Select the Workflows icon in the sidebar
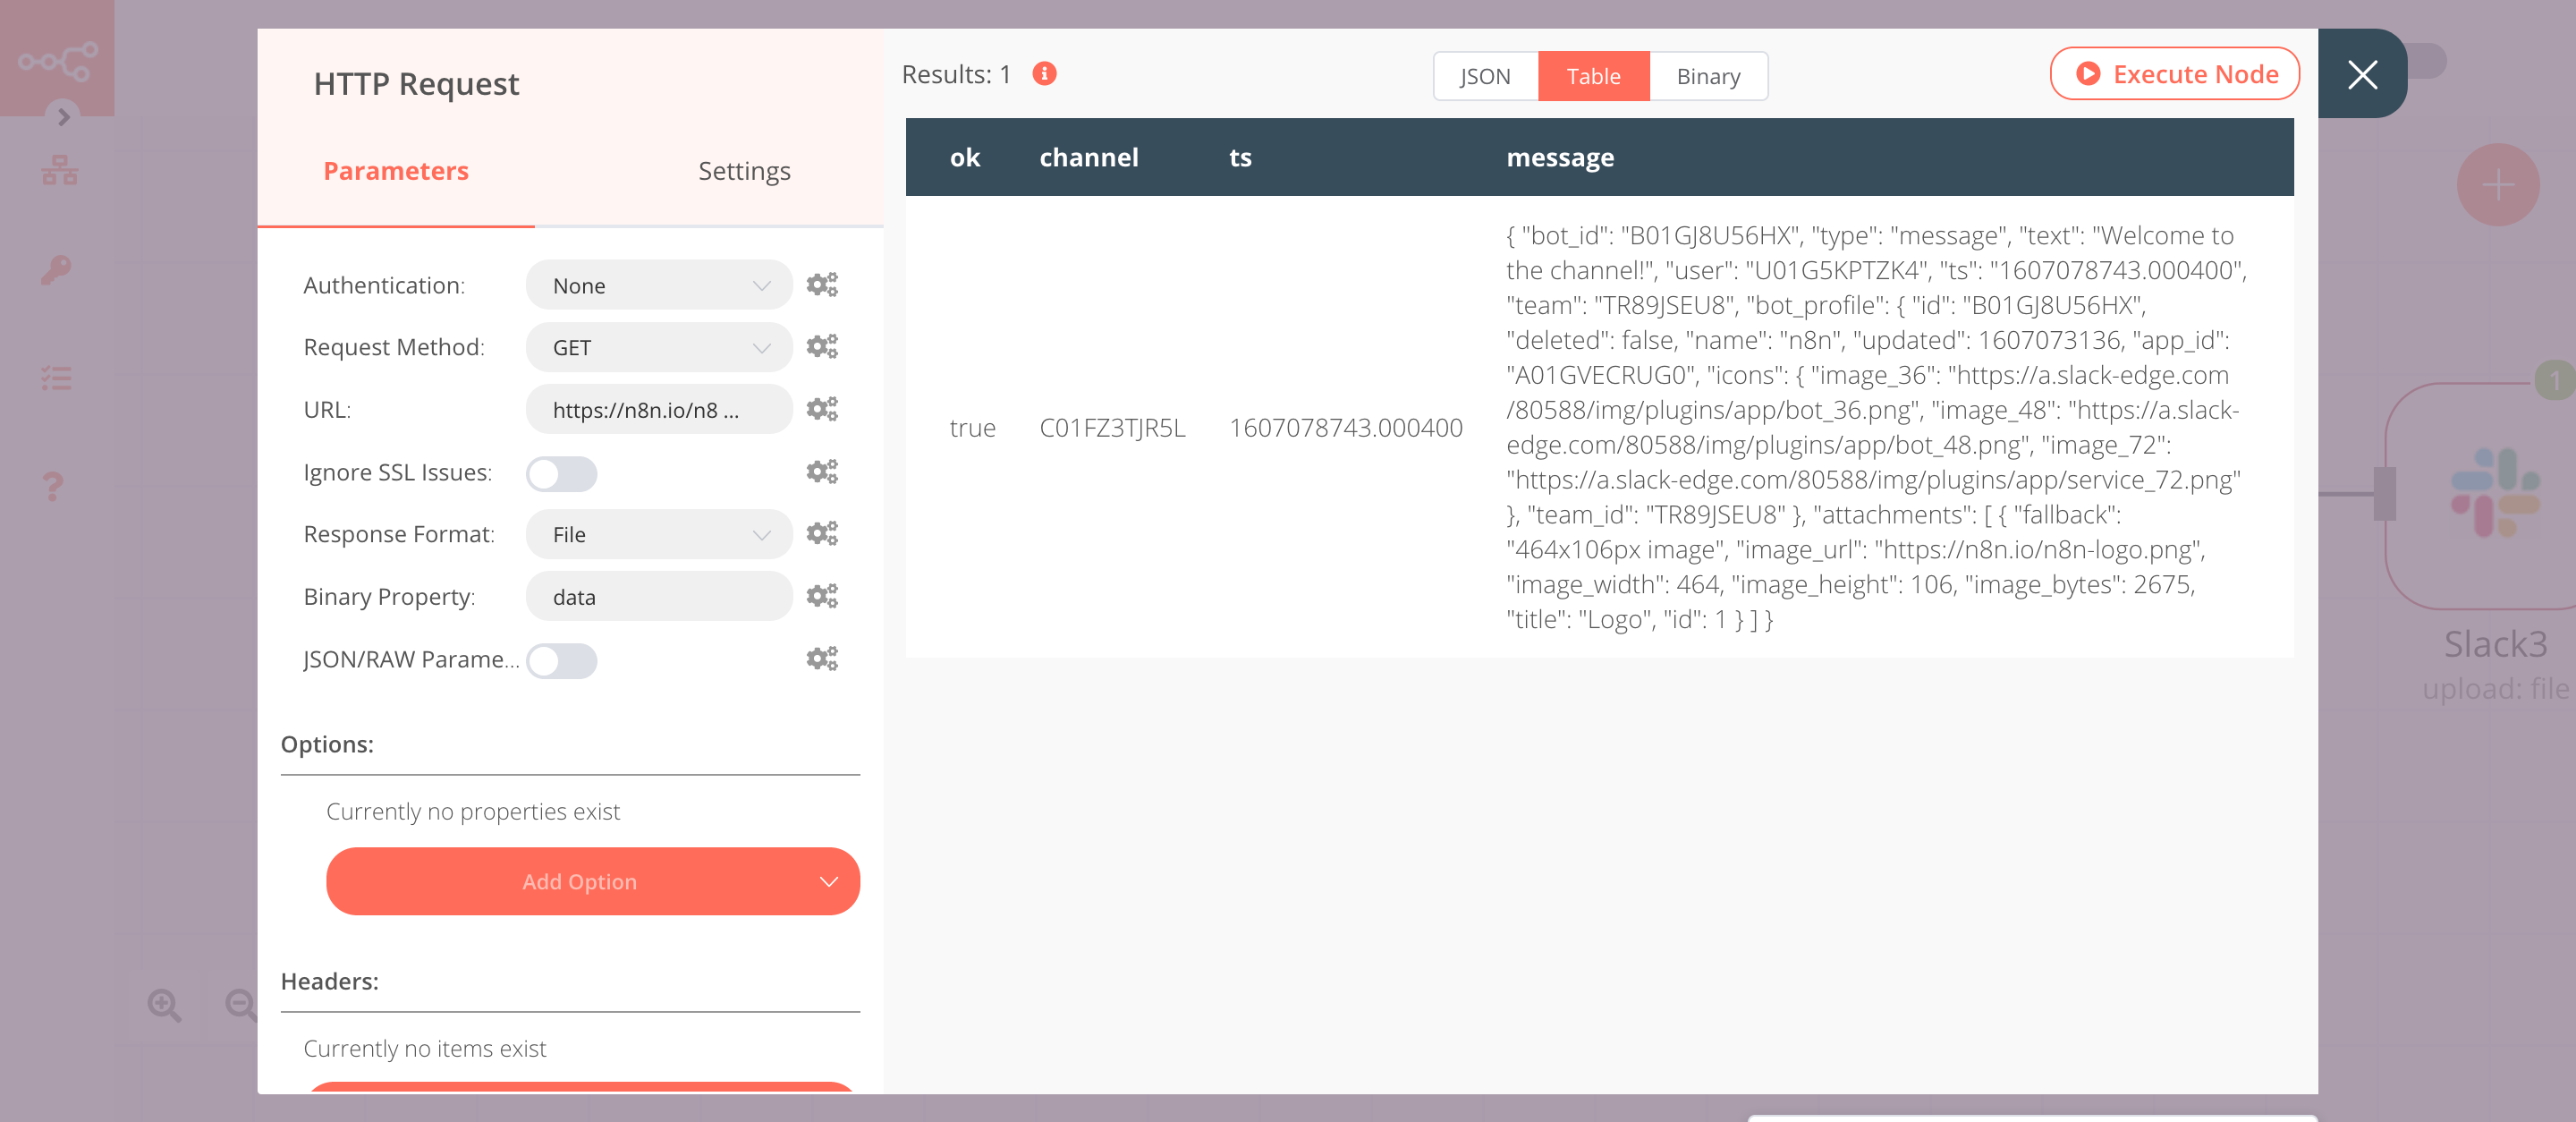Viewport: 2576px width, 1122px height. point(59,169)
